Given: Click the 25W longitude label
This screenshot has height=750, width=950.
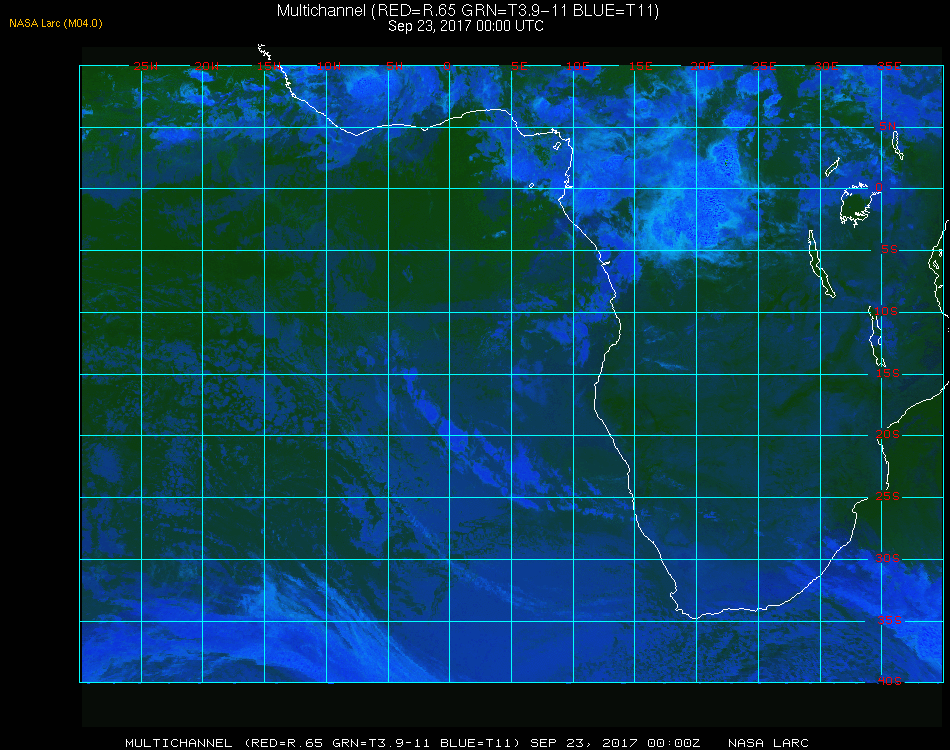Looking at the screenshot, I should (x=145, y=66).
